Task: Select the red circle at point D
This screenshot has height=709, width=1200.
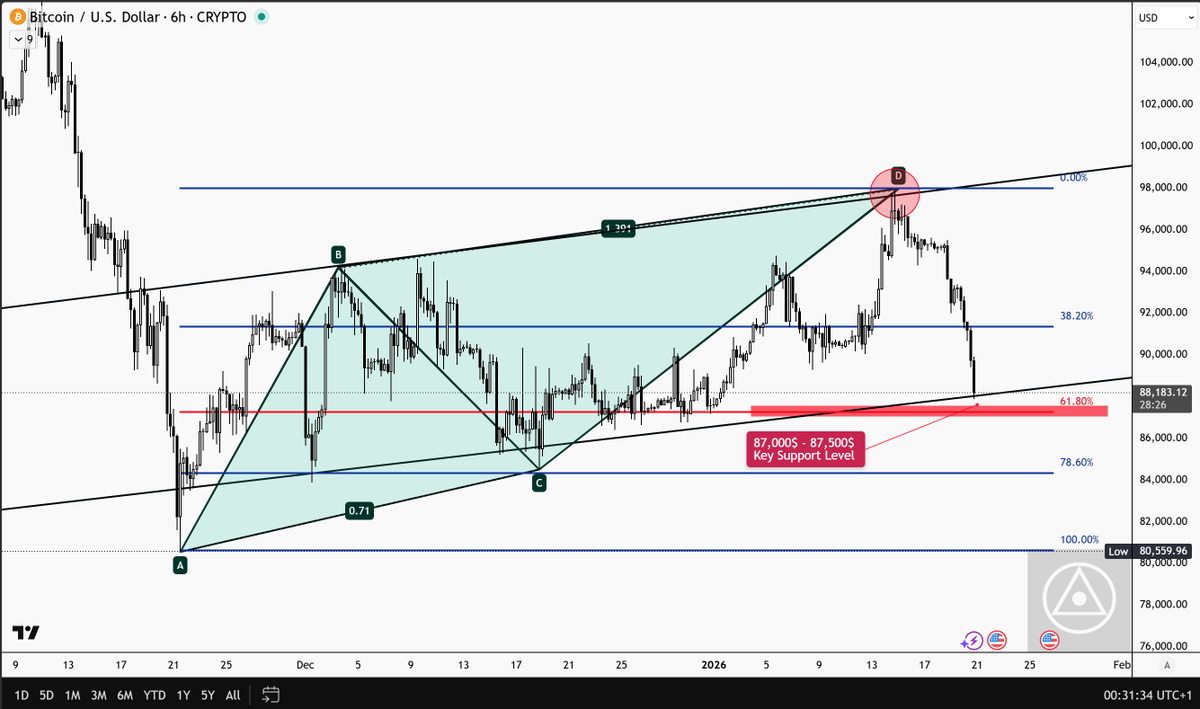Action: pyautogui.click(x=894, y=193)
